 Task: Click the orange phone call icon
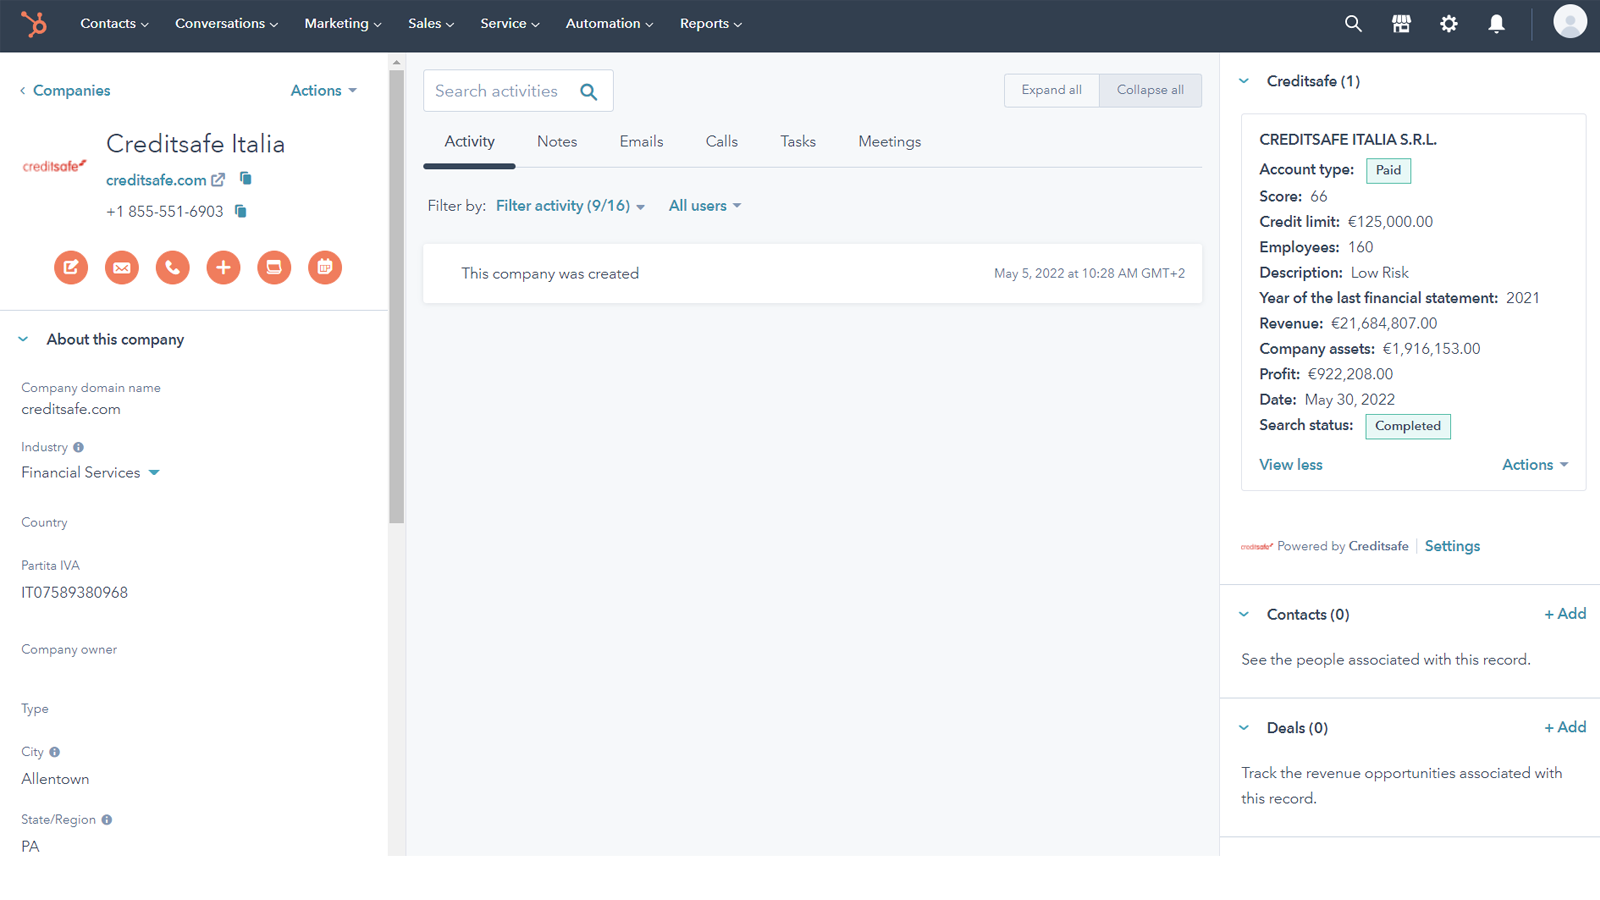pos(173,267)
